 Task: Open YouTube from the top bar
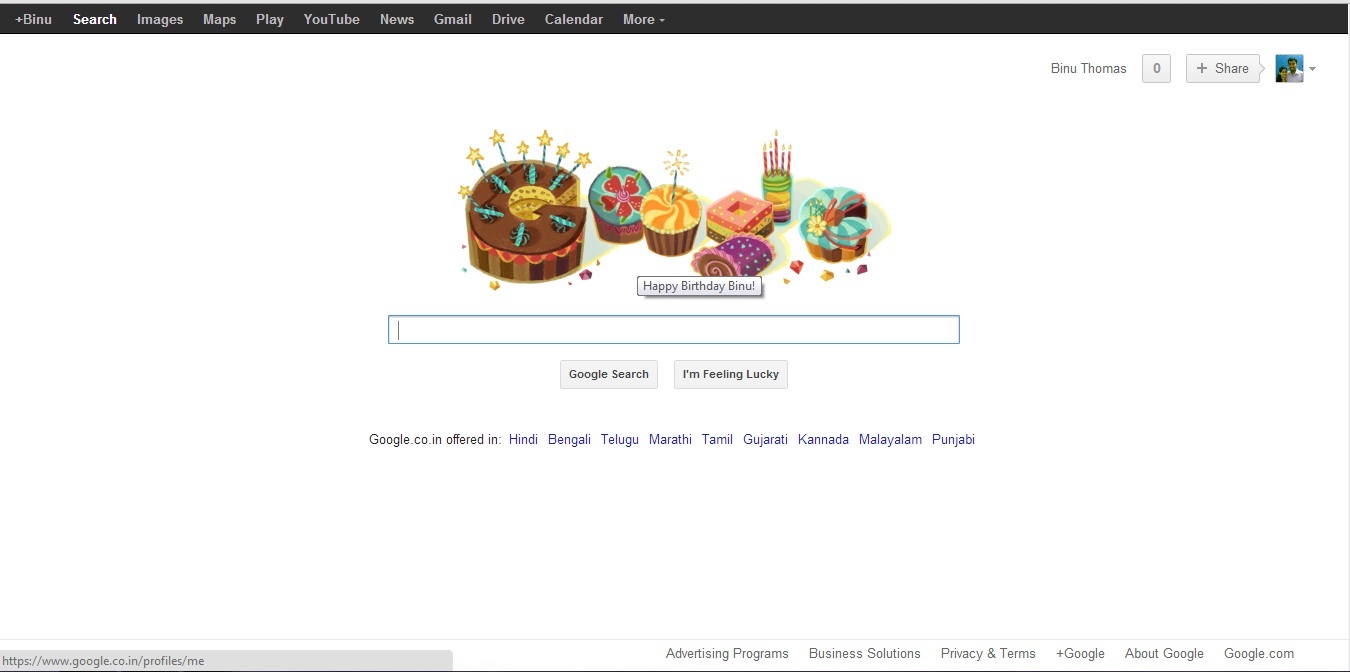(332, 19)
